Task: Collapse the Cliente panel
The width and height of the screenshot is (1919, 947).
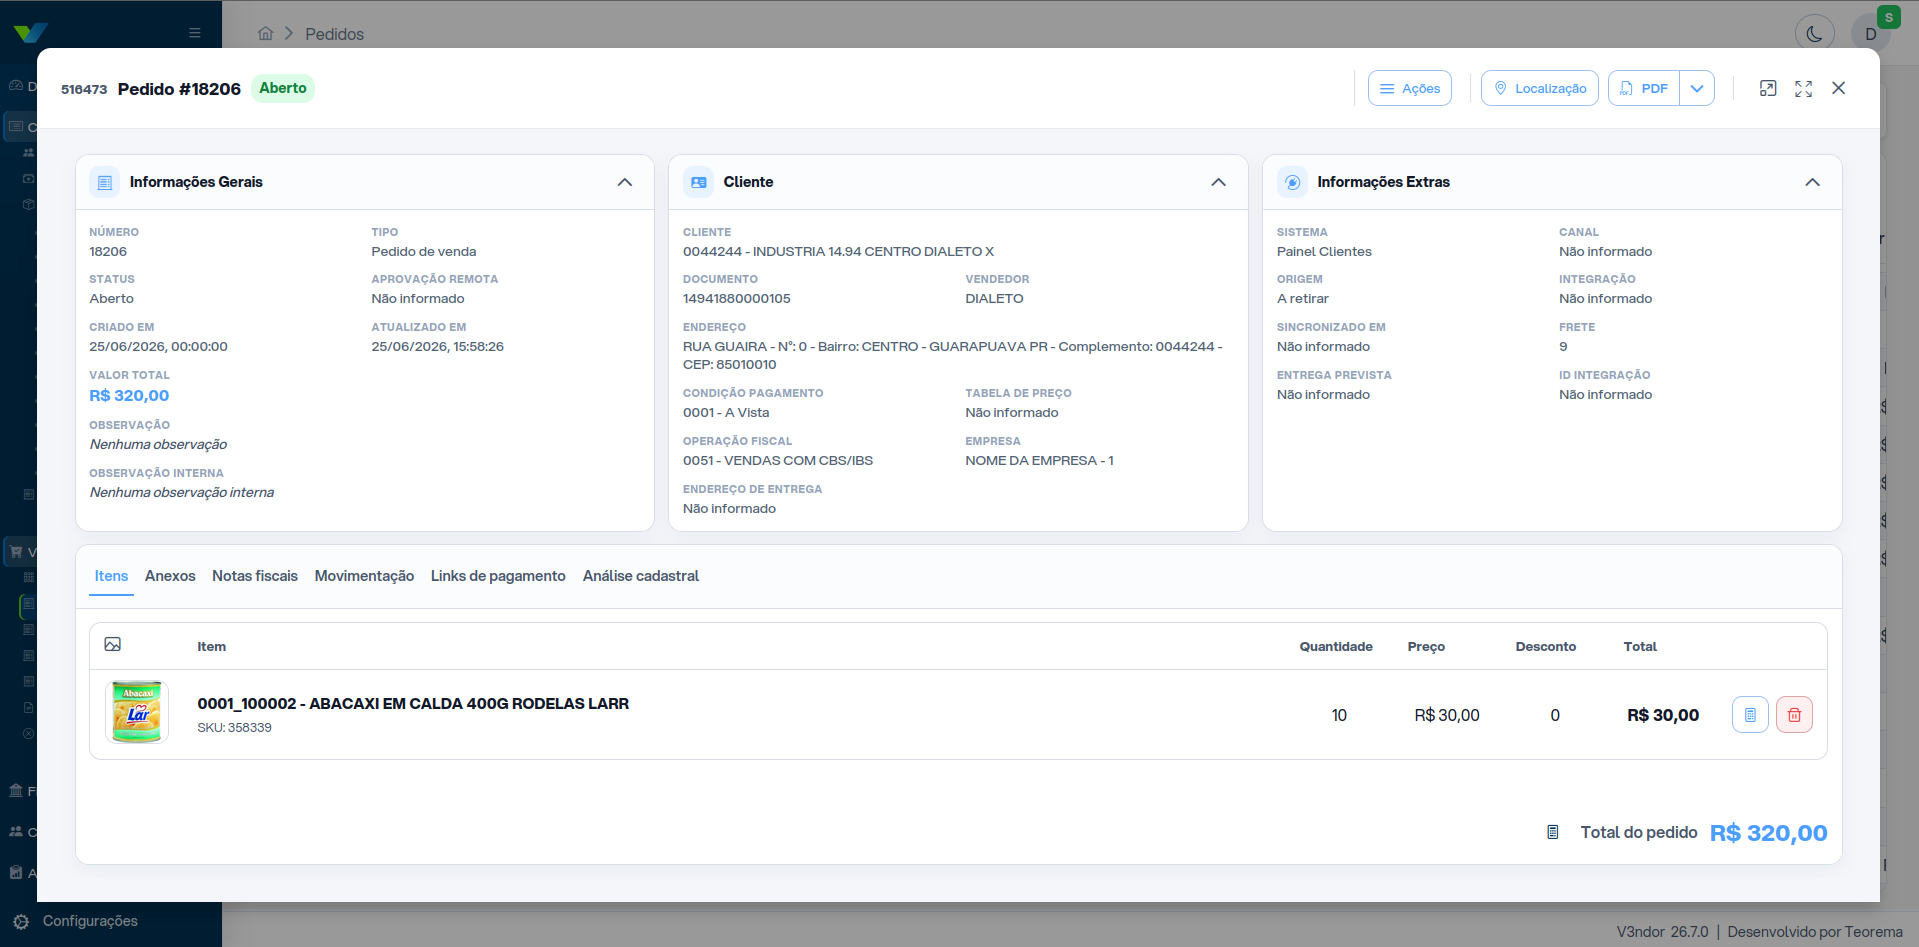Action: pyautogui.click(x=1218, y=182)
